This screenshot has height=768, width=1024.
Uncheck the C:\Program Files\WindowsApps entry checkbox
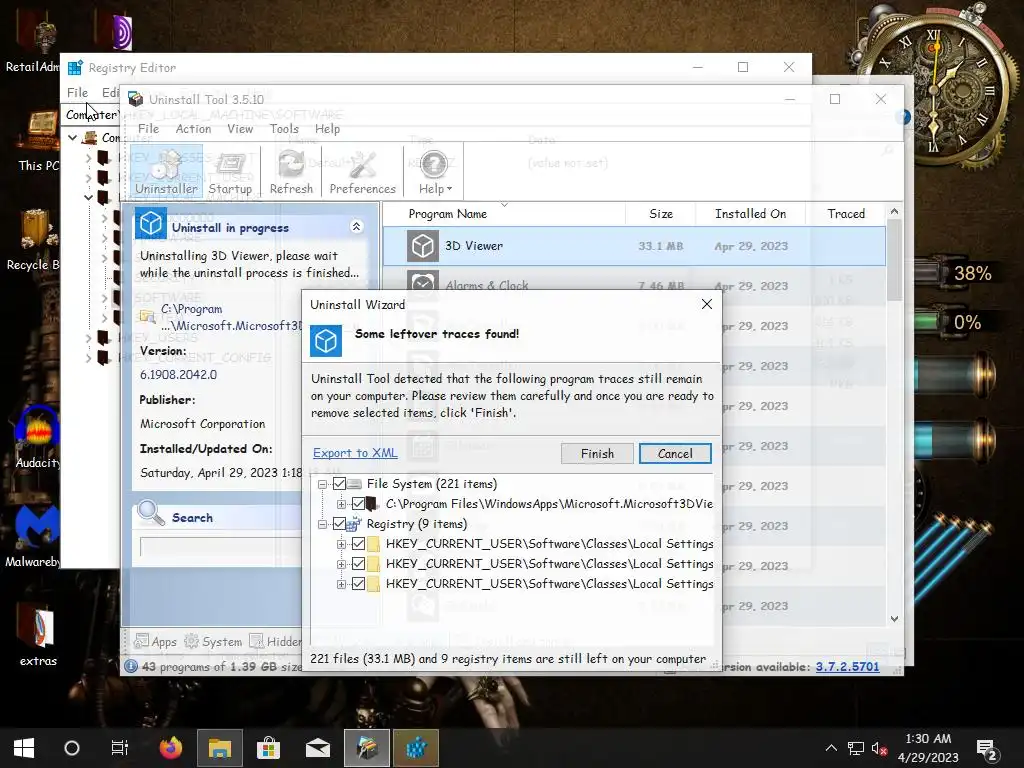[358, 504]
